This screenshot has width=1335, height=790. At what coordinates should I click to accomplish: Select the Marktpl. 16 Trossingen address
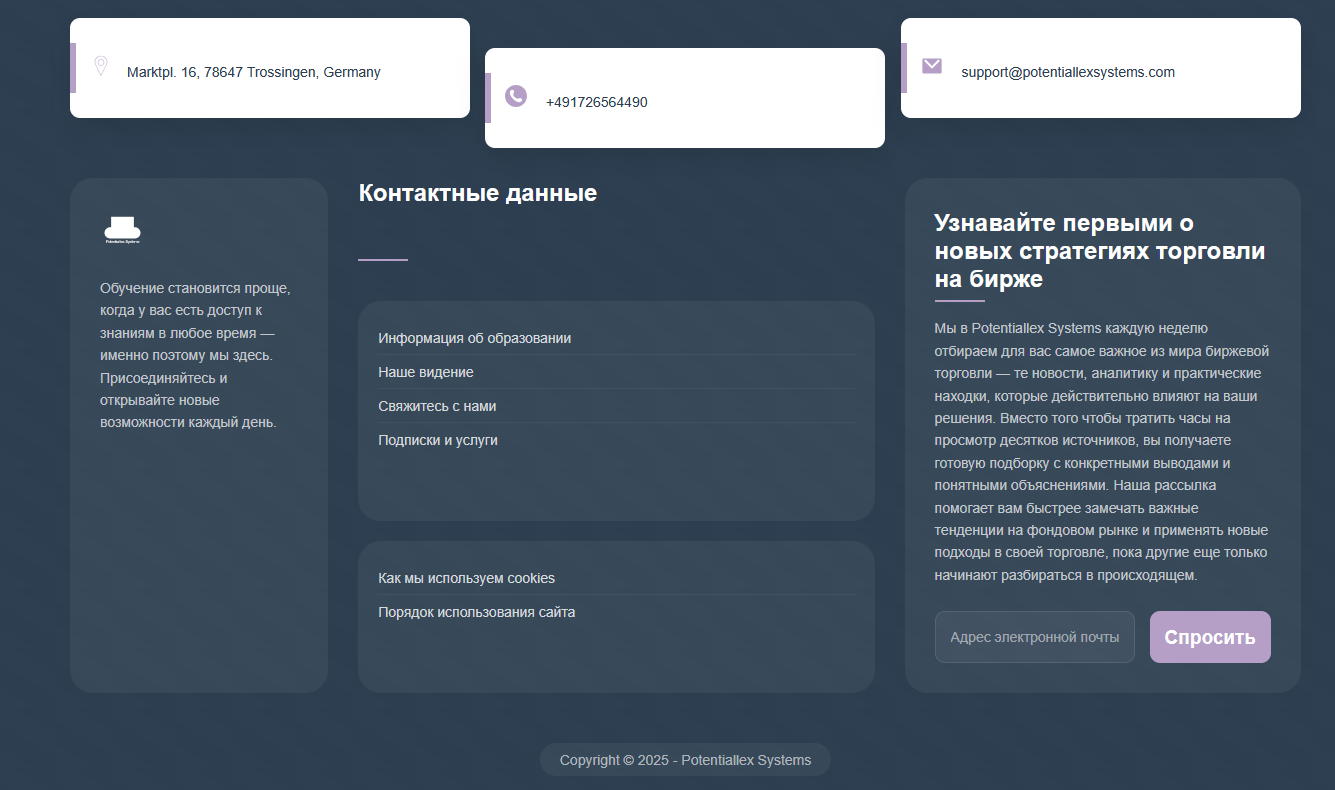point(253,72)
